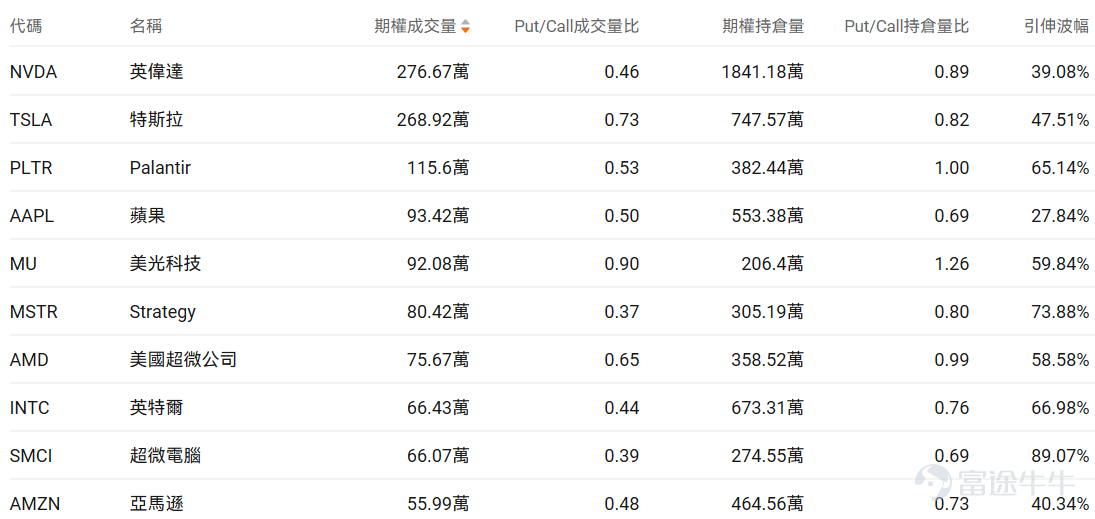Click MU open interest 206.4萬
The image size is (1095, 519).
[772, 263]
